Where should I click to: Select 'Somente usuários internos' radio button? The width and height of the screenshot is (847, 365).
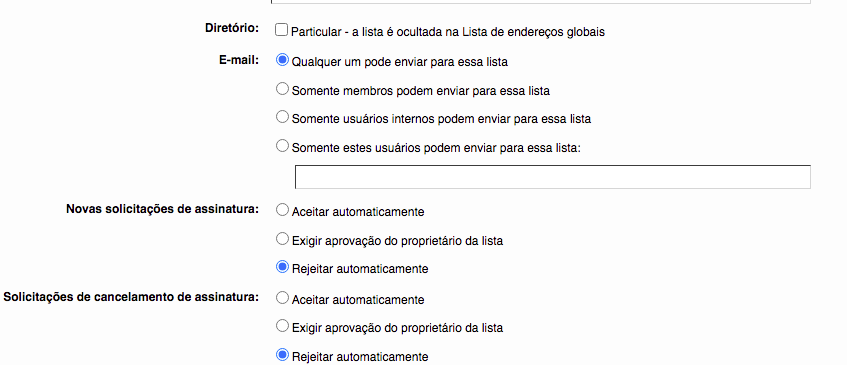[x=282, y=117]
